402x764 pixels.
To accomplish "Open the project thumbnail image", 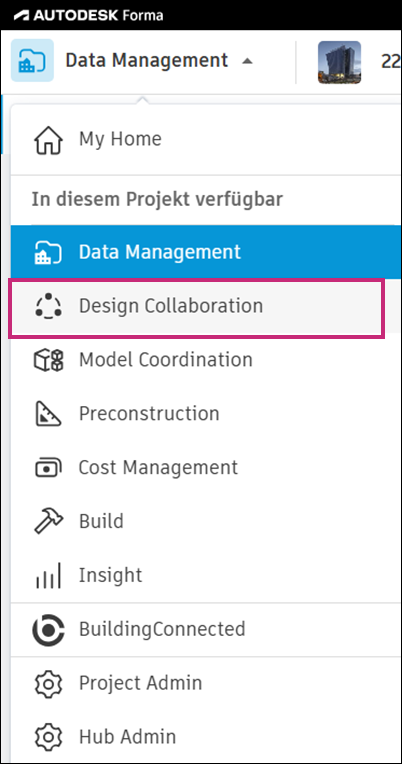I will [x=340, y=62].
